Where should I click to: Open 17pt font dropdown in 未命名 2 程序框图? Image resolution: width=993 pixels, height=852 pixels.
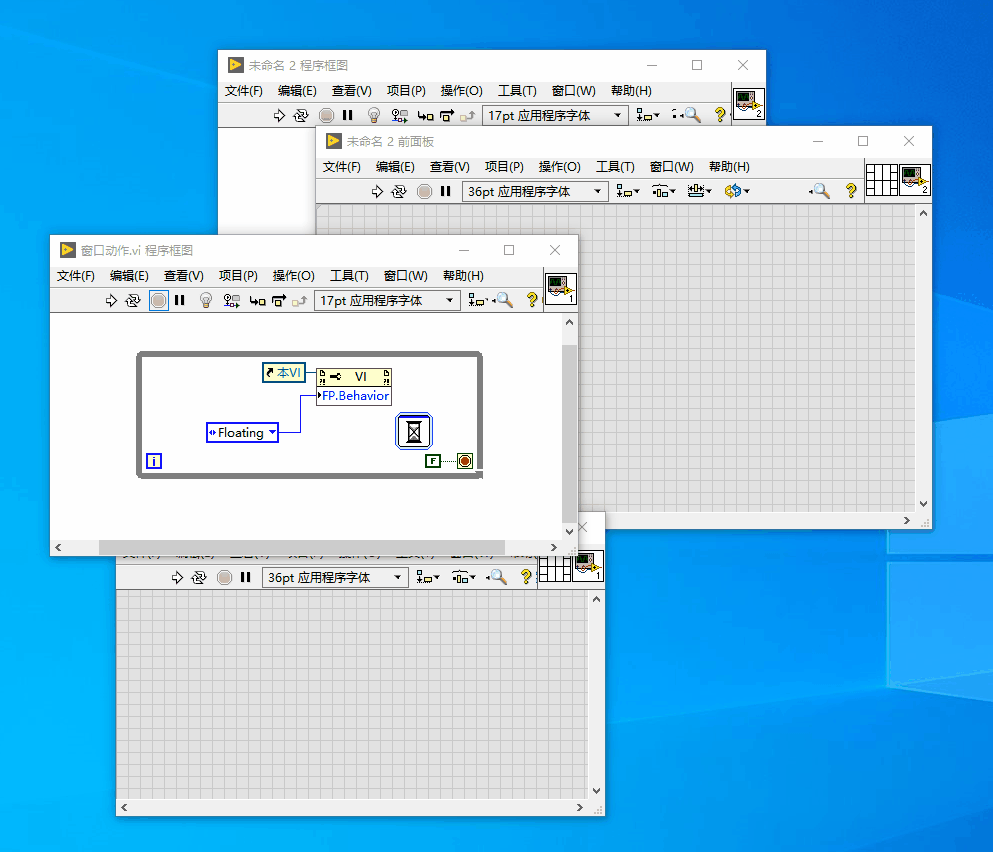(555, 115)
